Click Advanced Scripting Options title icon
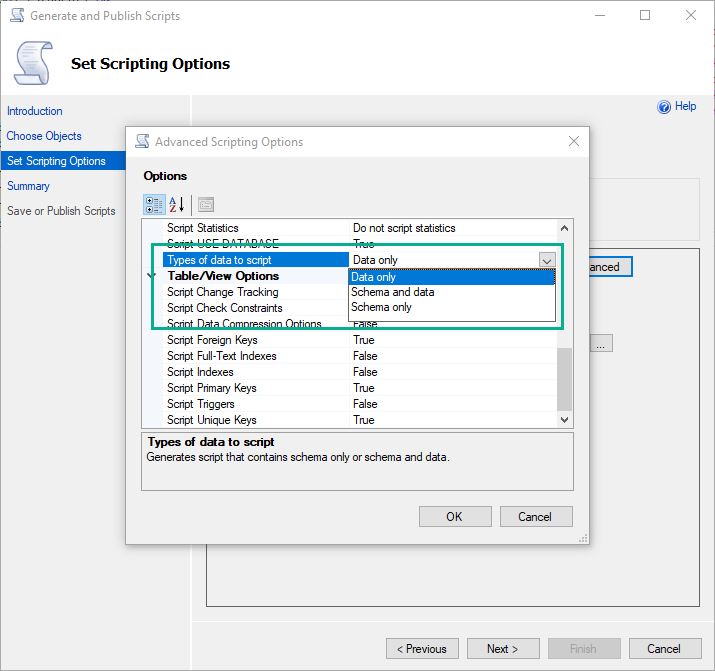 [x=142, y=142]
